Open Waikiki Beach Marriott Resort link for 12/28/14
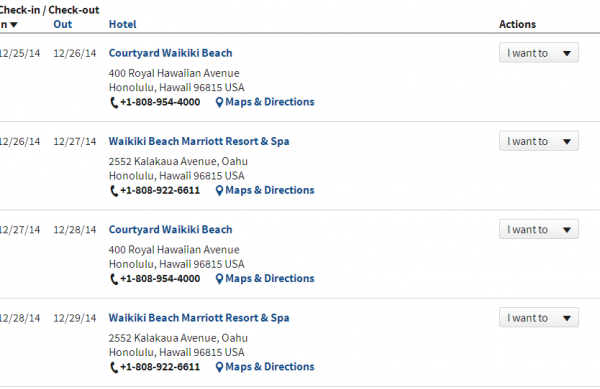Viewport: 600px width, 389px height. pos(199,318)
